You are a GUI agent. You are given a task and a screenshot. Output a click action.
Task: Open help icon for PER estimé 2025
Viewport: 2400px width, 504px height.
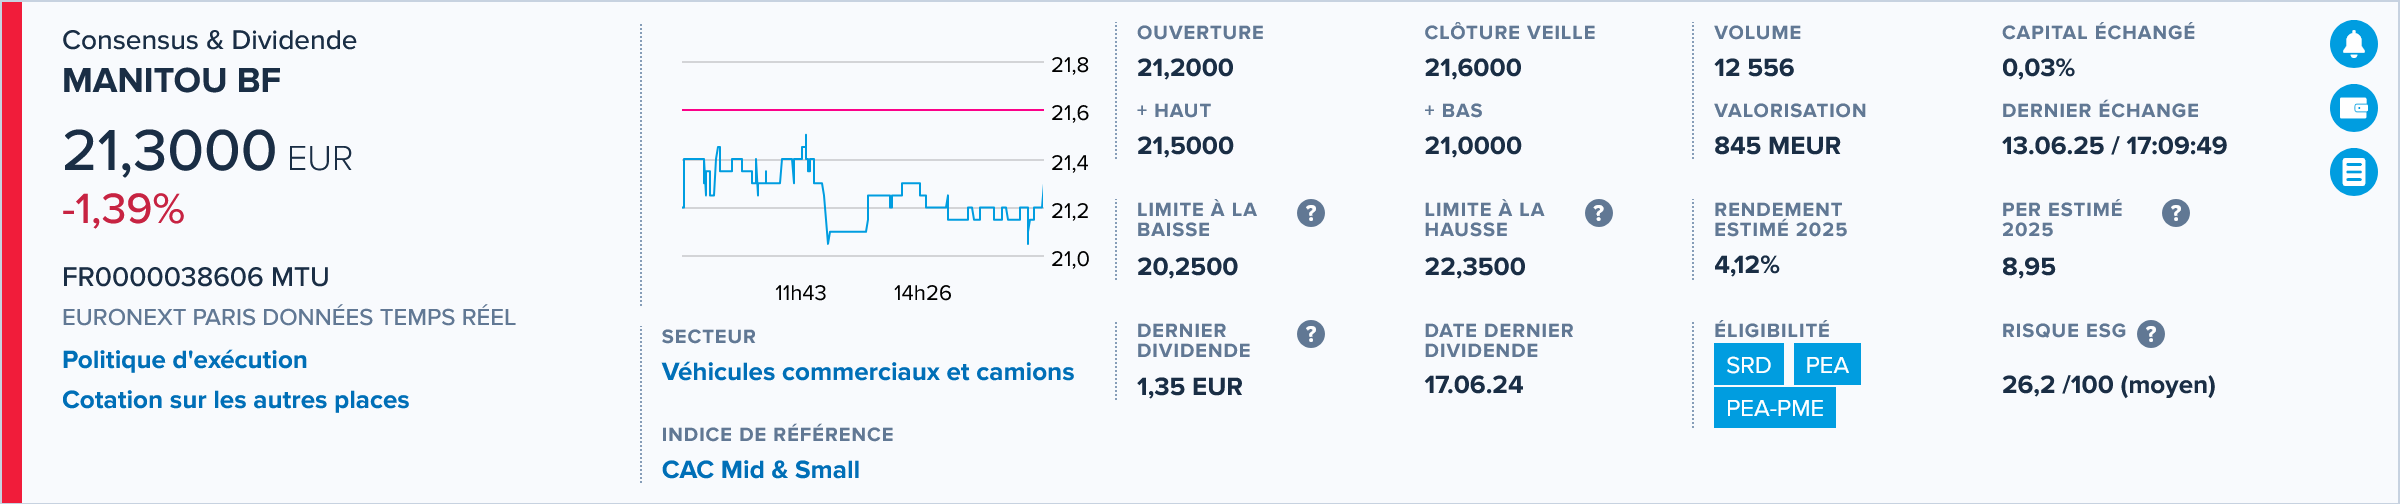tap(2176, 213)
